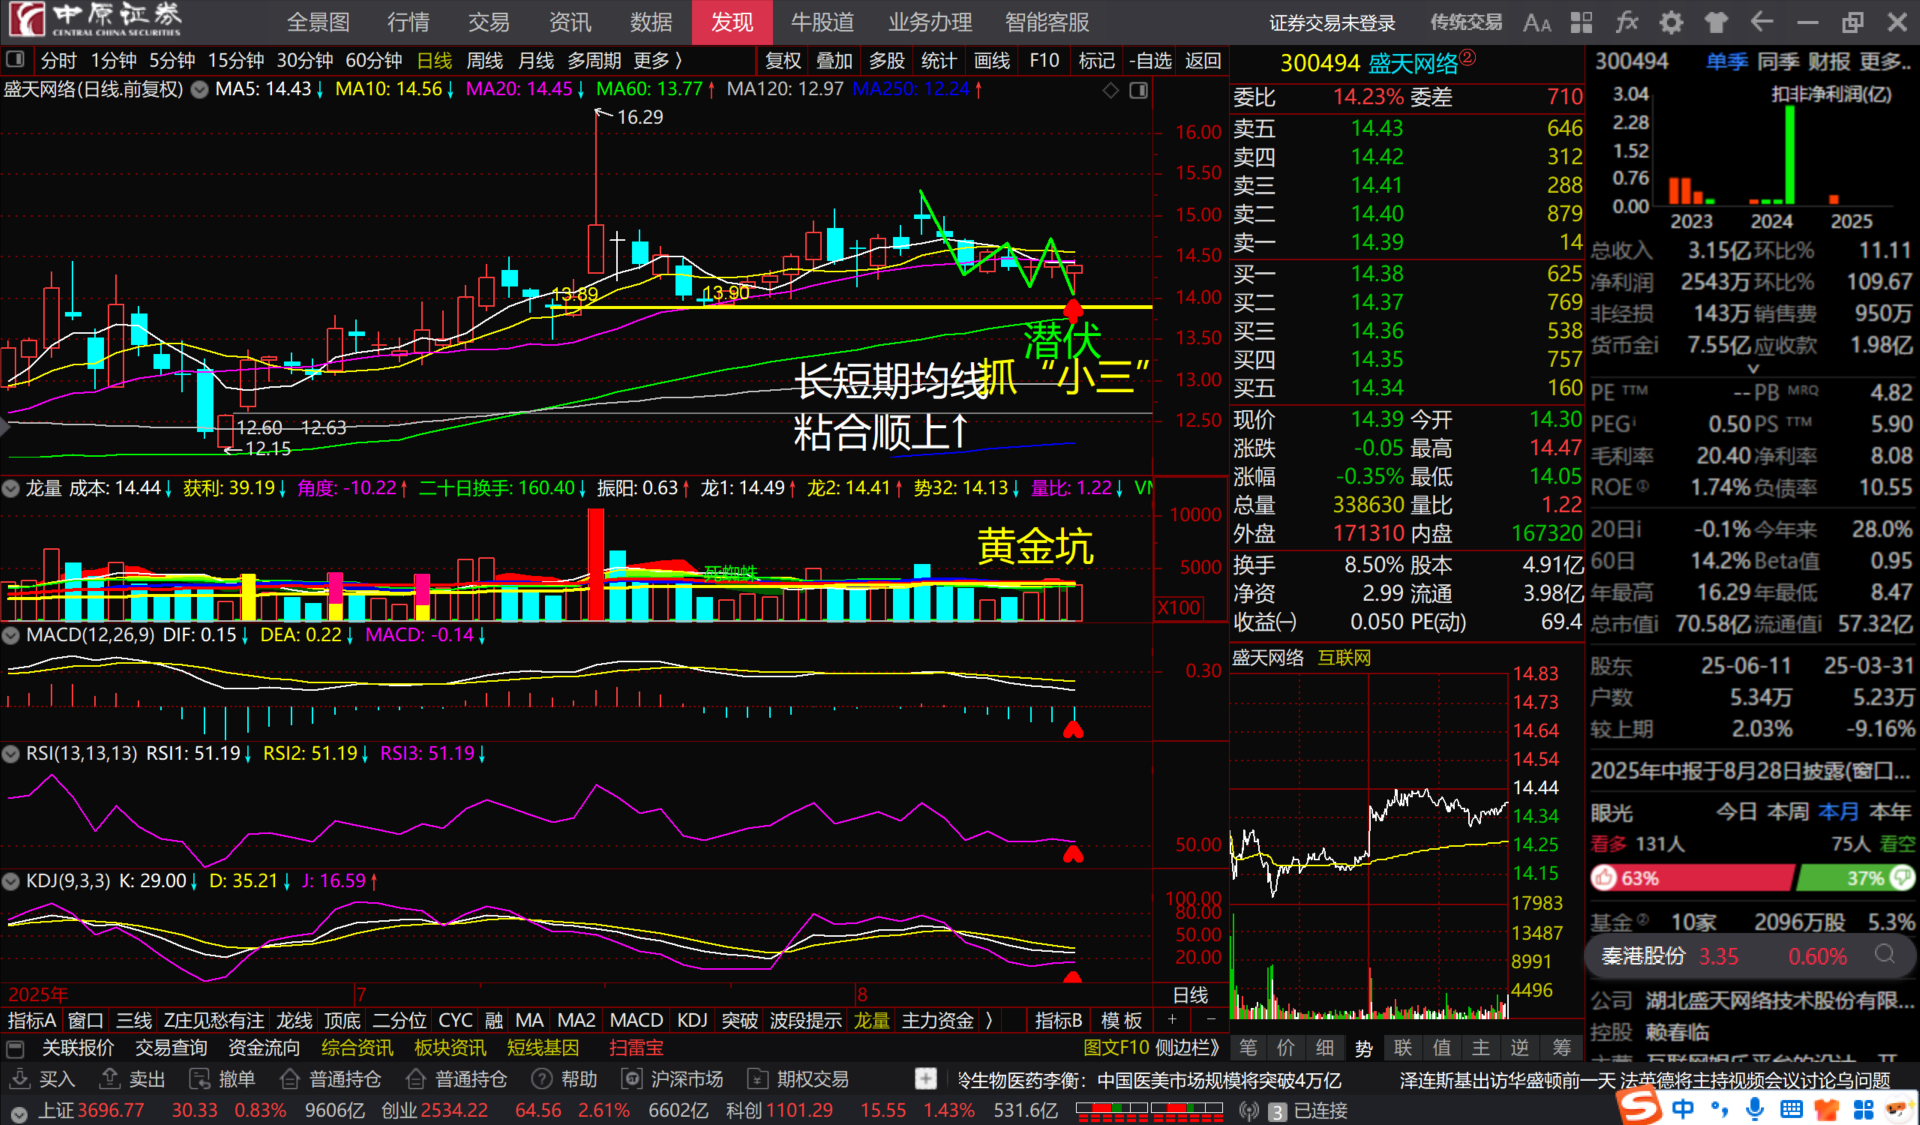Expand the 更多 periods dropdown
Screen dimensions: 1920x1125
pos(657,61)
